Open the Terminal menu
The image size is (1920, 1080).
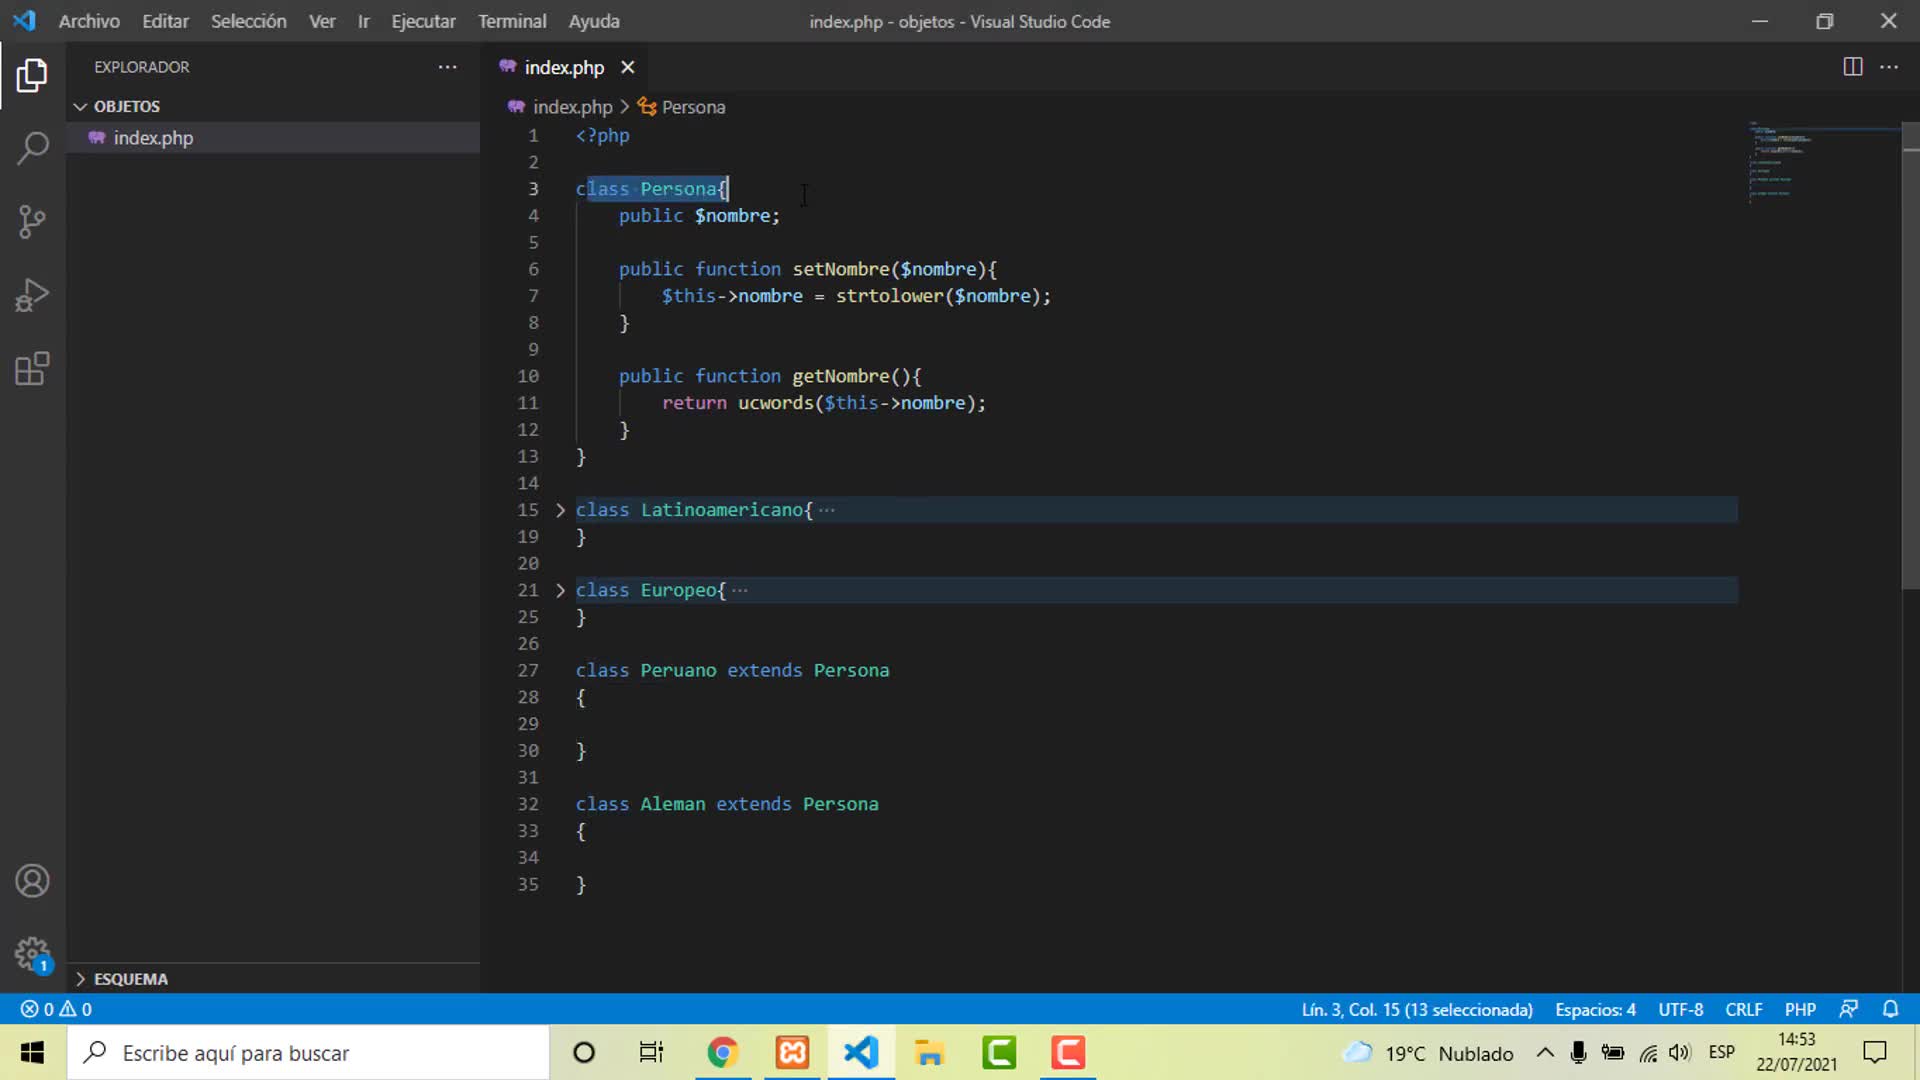(x=512, y=21)
